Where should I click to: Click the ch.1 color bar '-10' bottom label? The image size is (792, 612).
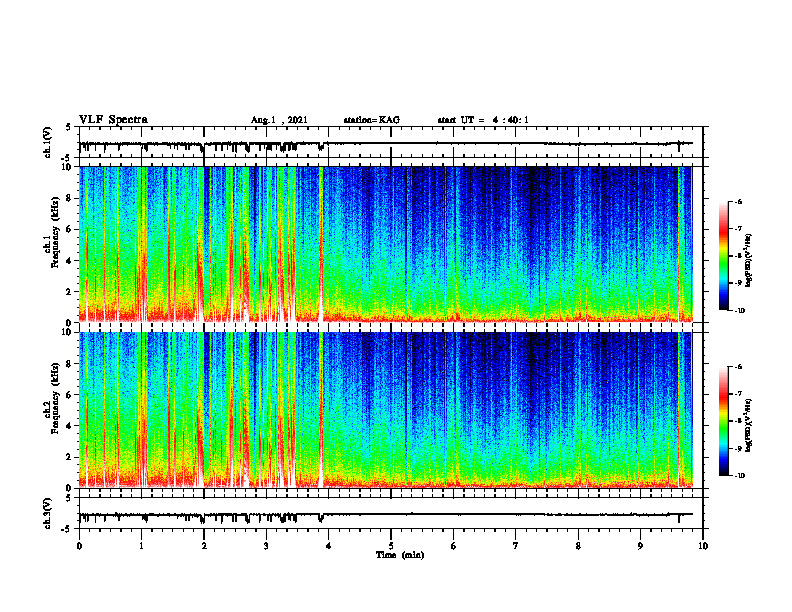coord(739,311)
